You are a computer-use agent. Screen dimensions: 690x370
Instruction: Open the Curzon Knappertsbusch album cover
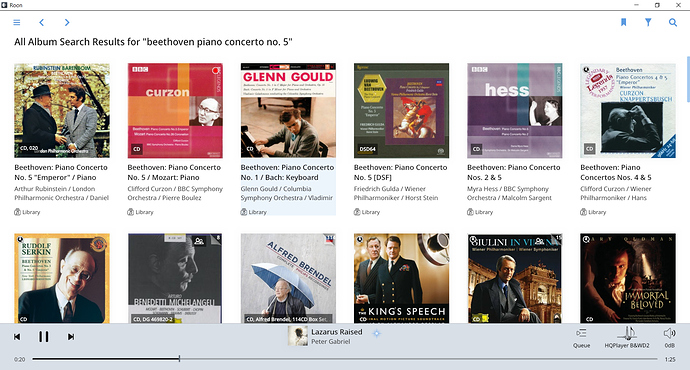(628, 110)
